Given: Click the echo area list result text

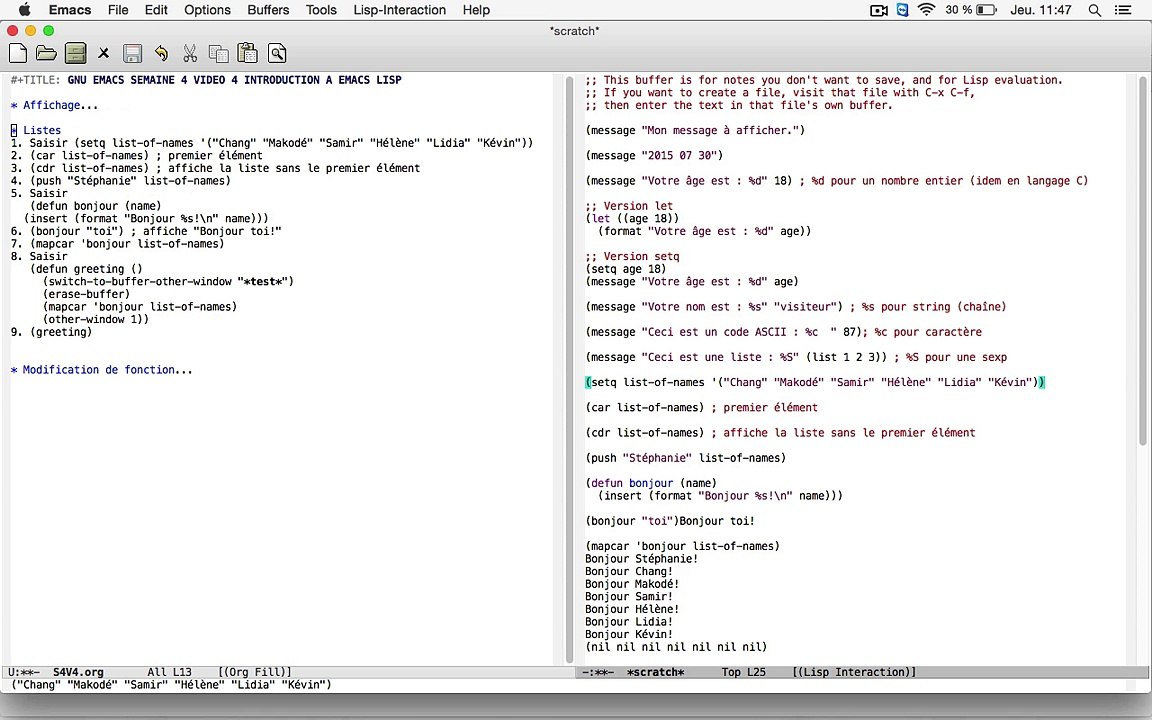Looking at the screenshot, I should (x=171, y=685).
